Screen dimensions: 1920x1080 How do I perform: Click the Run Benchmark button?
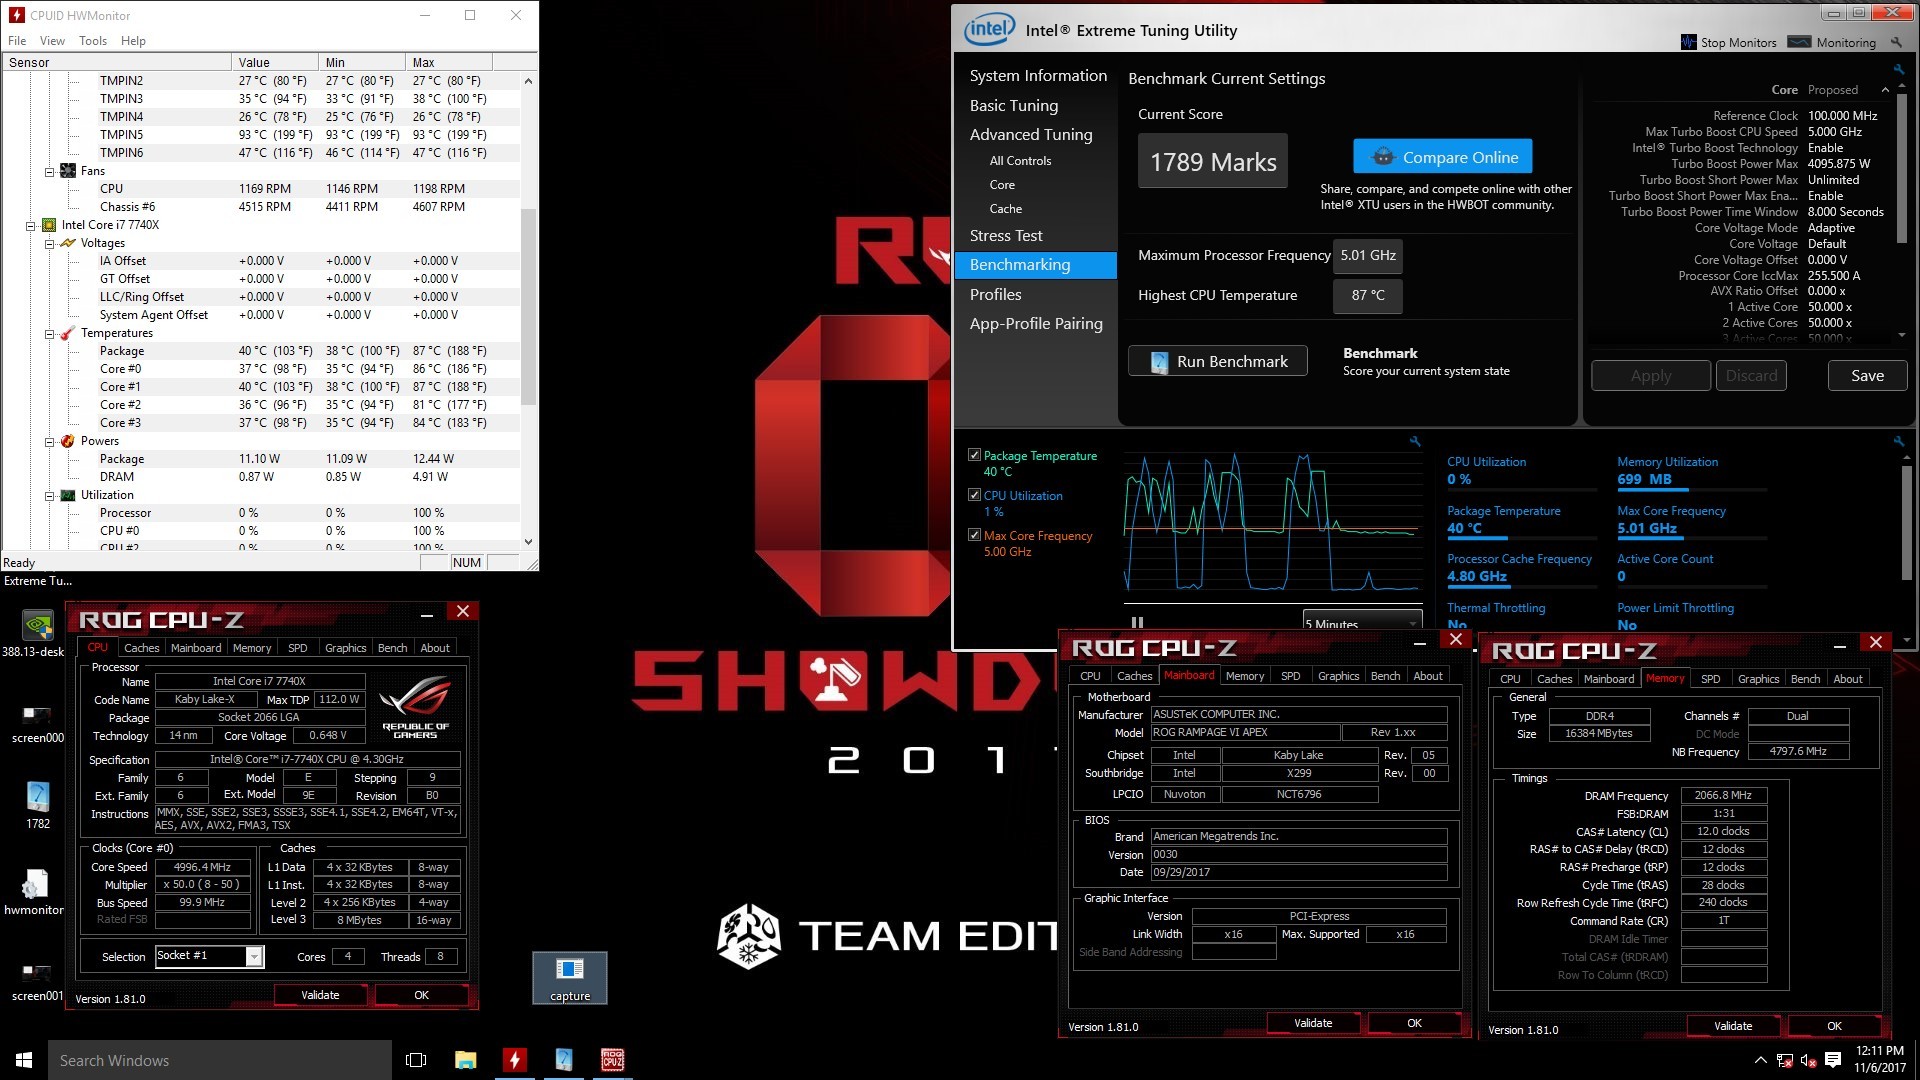(1217, 361)
